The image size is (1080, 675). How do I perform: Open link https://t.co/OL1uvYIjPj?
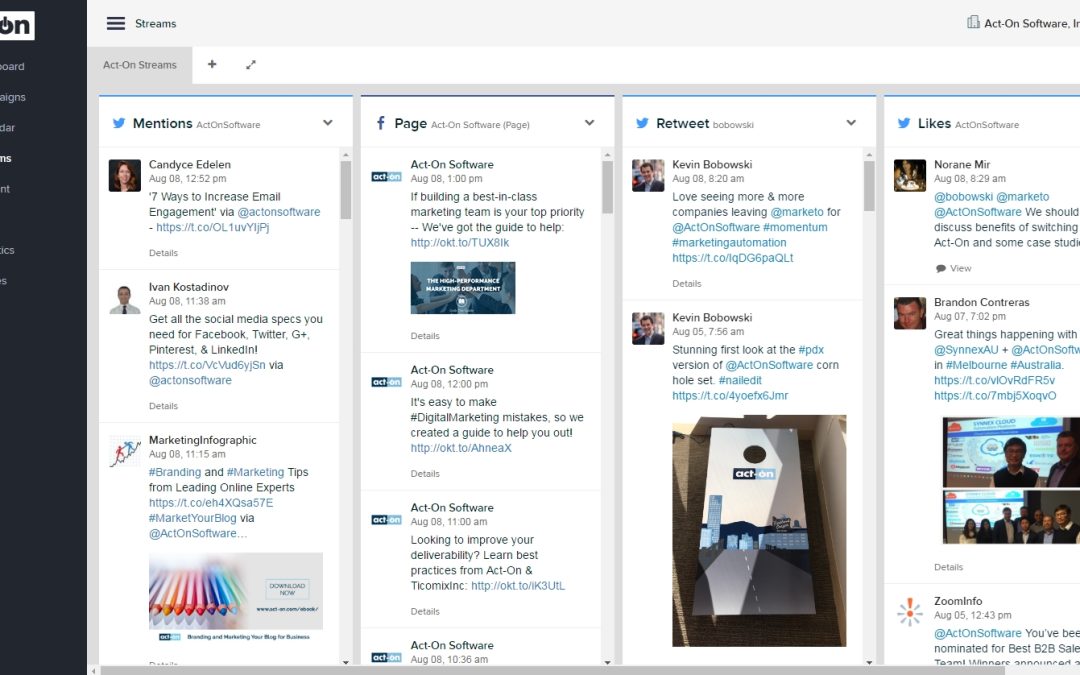click(x=212, y=227)
